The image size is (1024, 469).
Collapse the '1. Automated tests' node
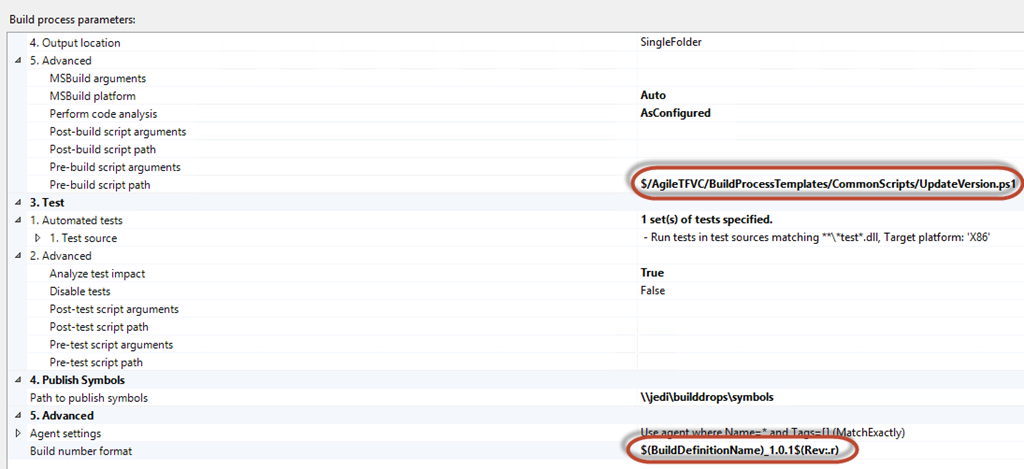20,220
